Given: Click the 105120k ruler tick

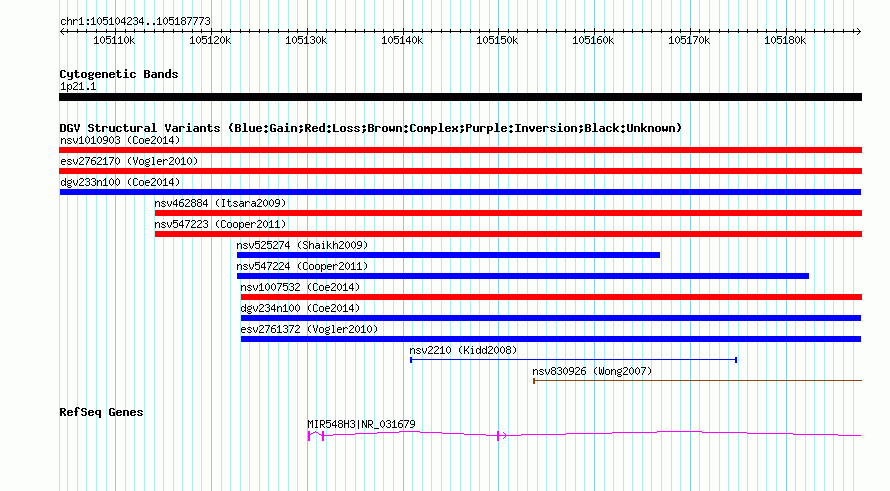Looking at the screenshot, I should click(211, 40).
